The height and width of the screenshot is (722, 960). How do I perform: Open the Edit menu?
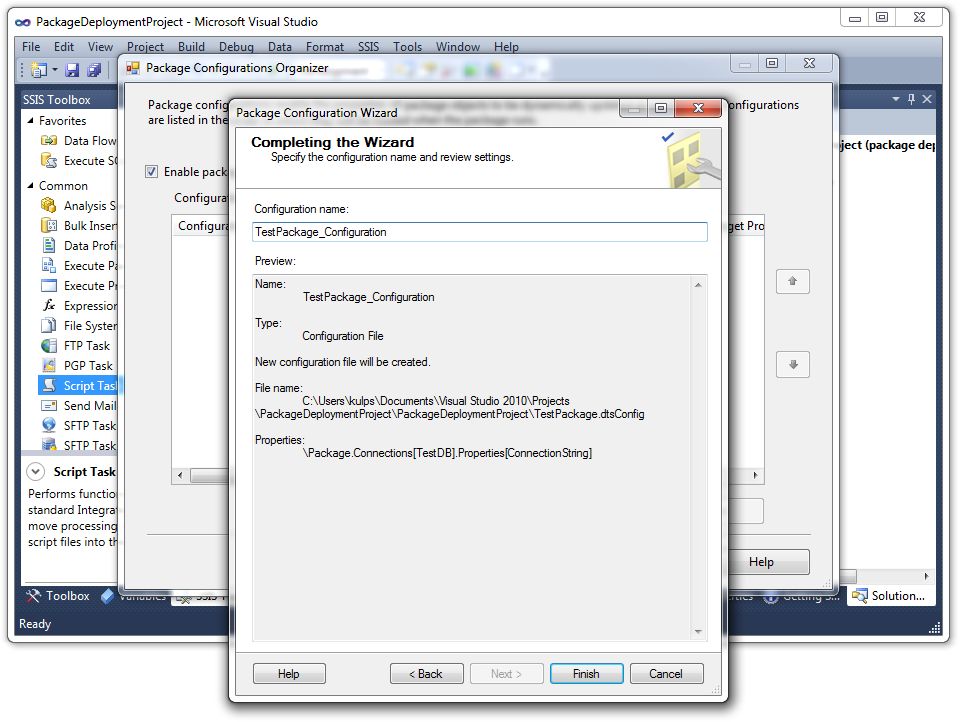click(64, 47)
